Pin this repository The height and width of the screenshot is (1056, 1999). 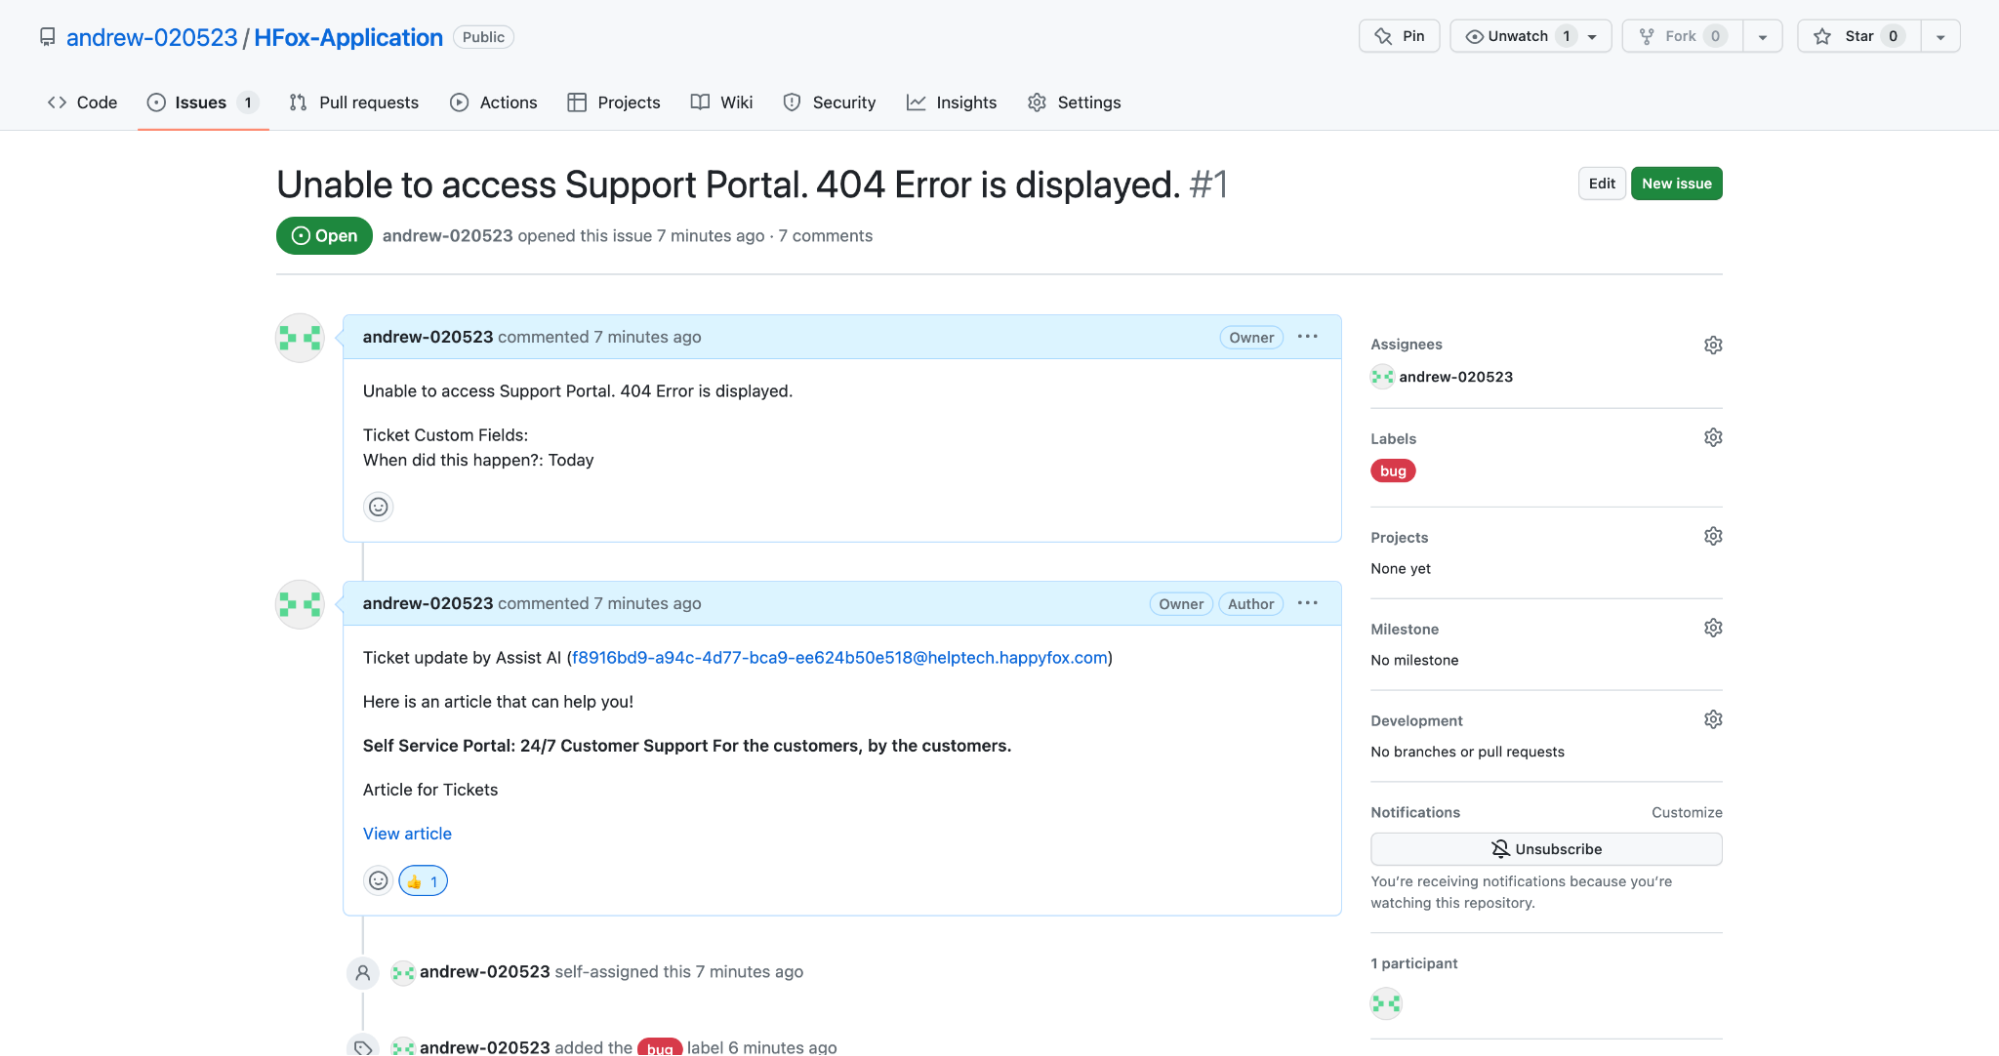click(x=1398, y=35)
